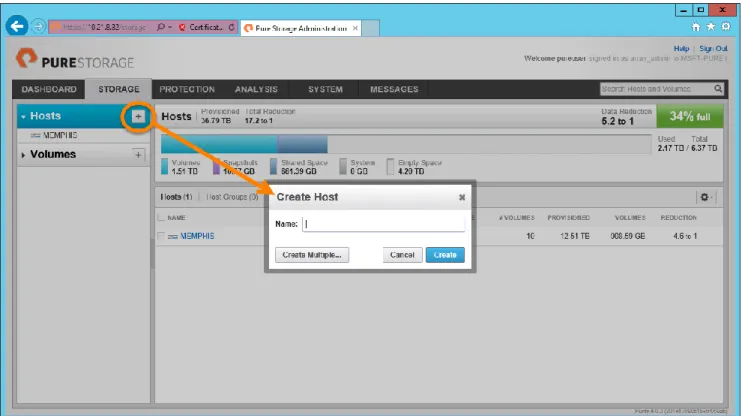Open the gear settings dropdown in hosts table

point(706,197)
